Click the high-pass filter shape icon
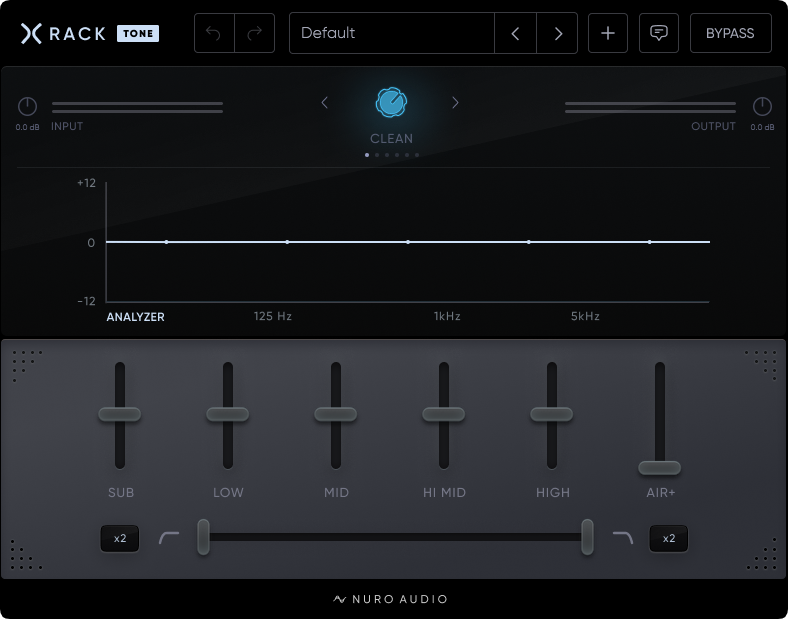The image size is (788, 619). point(169,538)
